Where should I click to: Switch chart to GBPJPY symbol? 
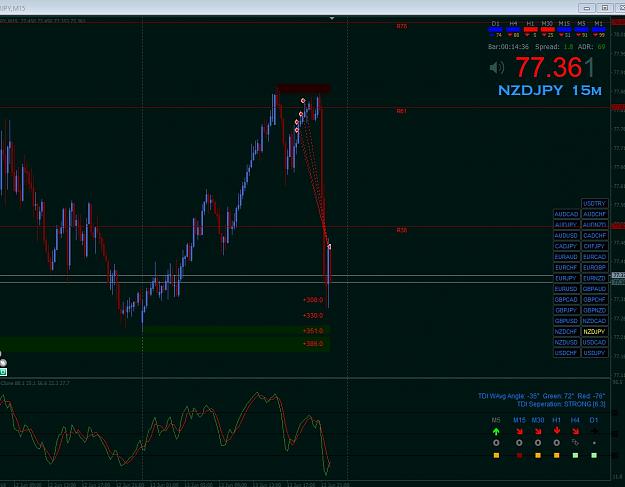566,310
